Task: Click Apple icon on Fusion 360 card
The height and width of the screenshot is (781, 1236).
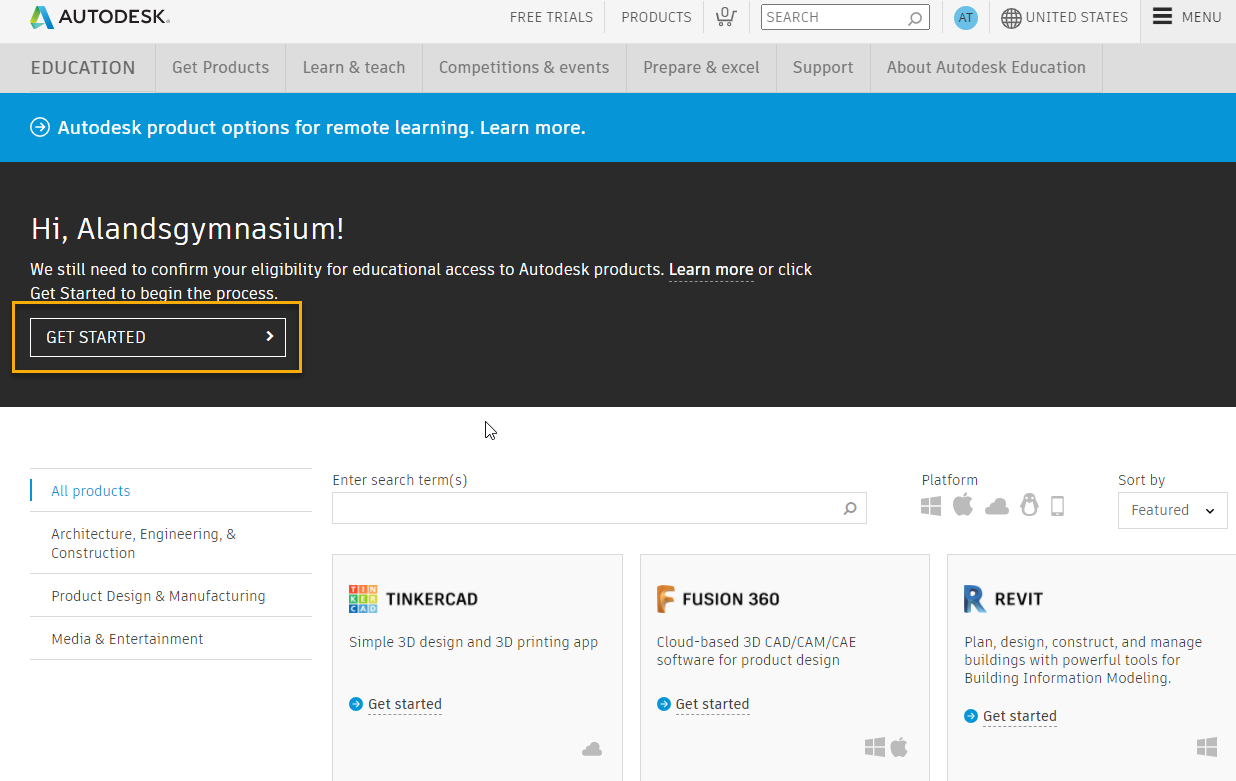Action: (899, 747)
